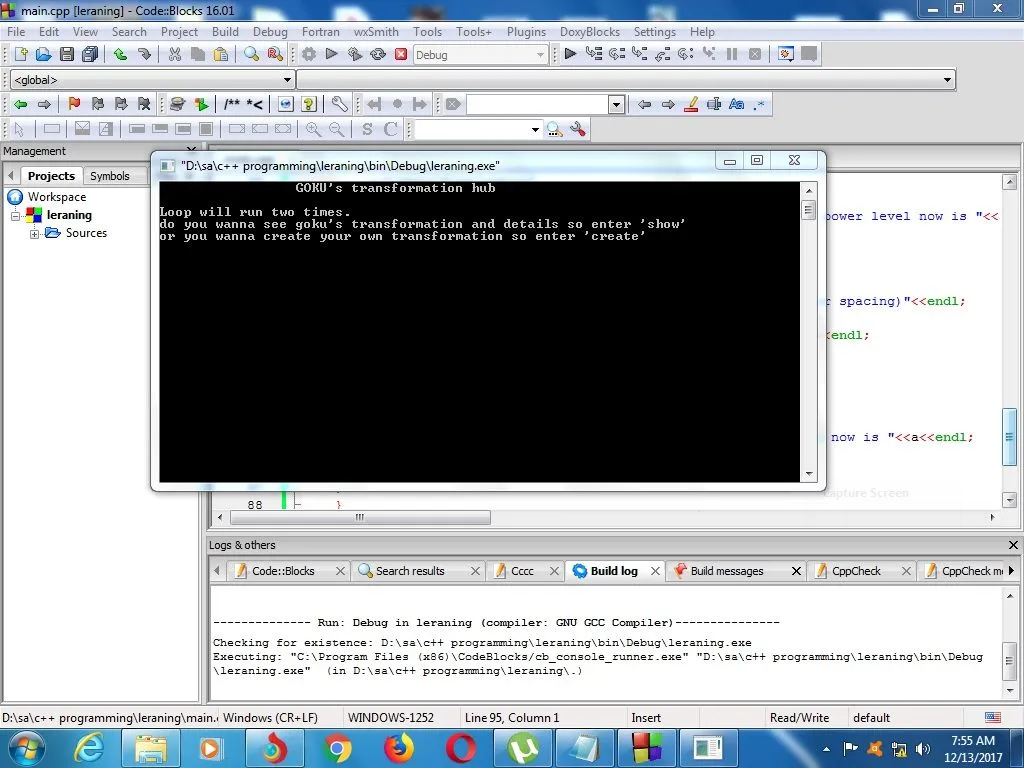Image resolution: width=1024 pixels, height=768 pixels.
Task: Click the Run doxywizard icon
Action: pyautogui.click(x=177, y=104)
